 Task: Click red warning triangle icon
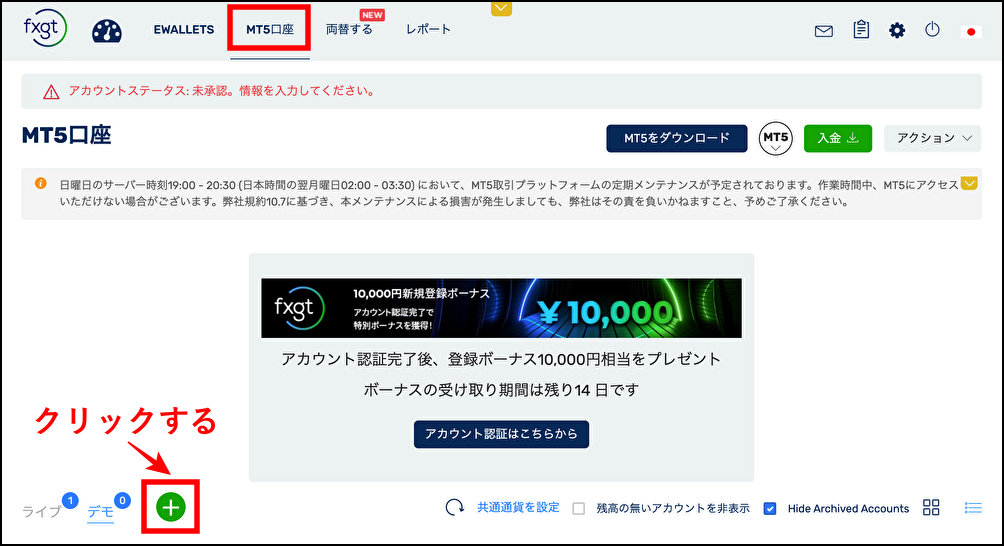51,92
